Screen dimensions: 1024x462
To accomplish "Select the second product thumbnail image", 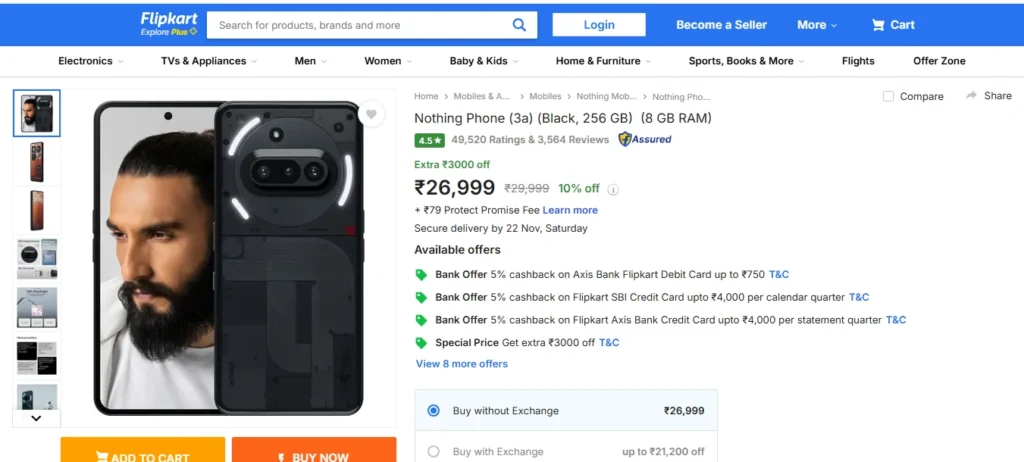I will (x=37, y=162).
